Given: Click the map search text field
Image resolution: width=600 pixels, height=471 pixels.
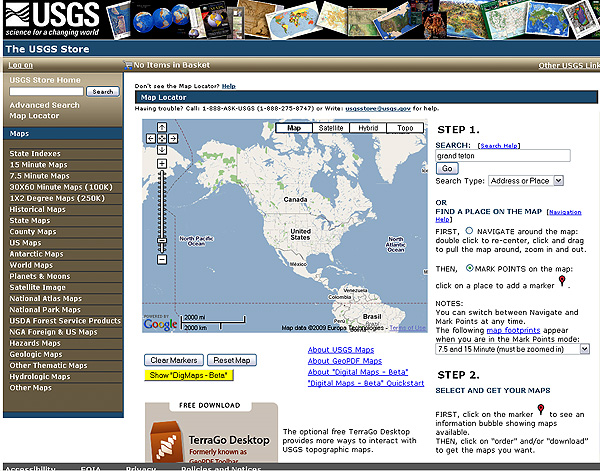Looking at the screenshot, I should coord(502,155).
